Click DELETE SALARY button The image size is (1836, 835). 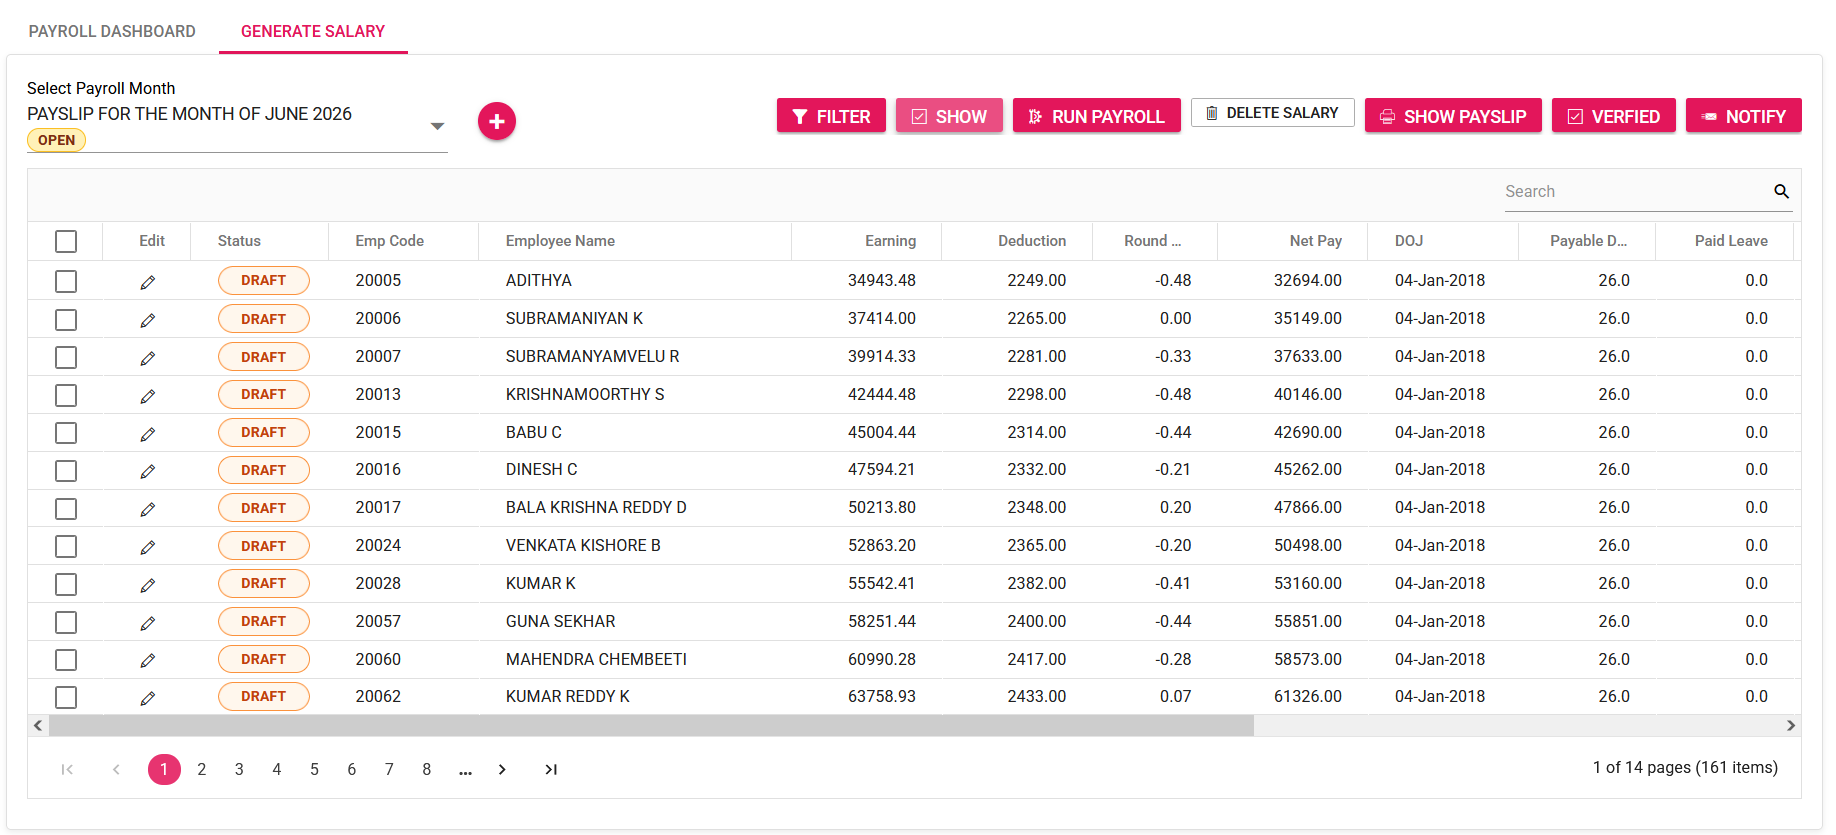[x=1272, y=113]
